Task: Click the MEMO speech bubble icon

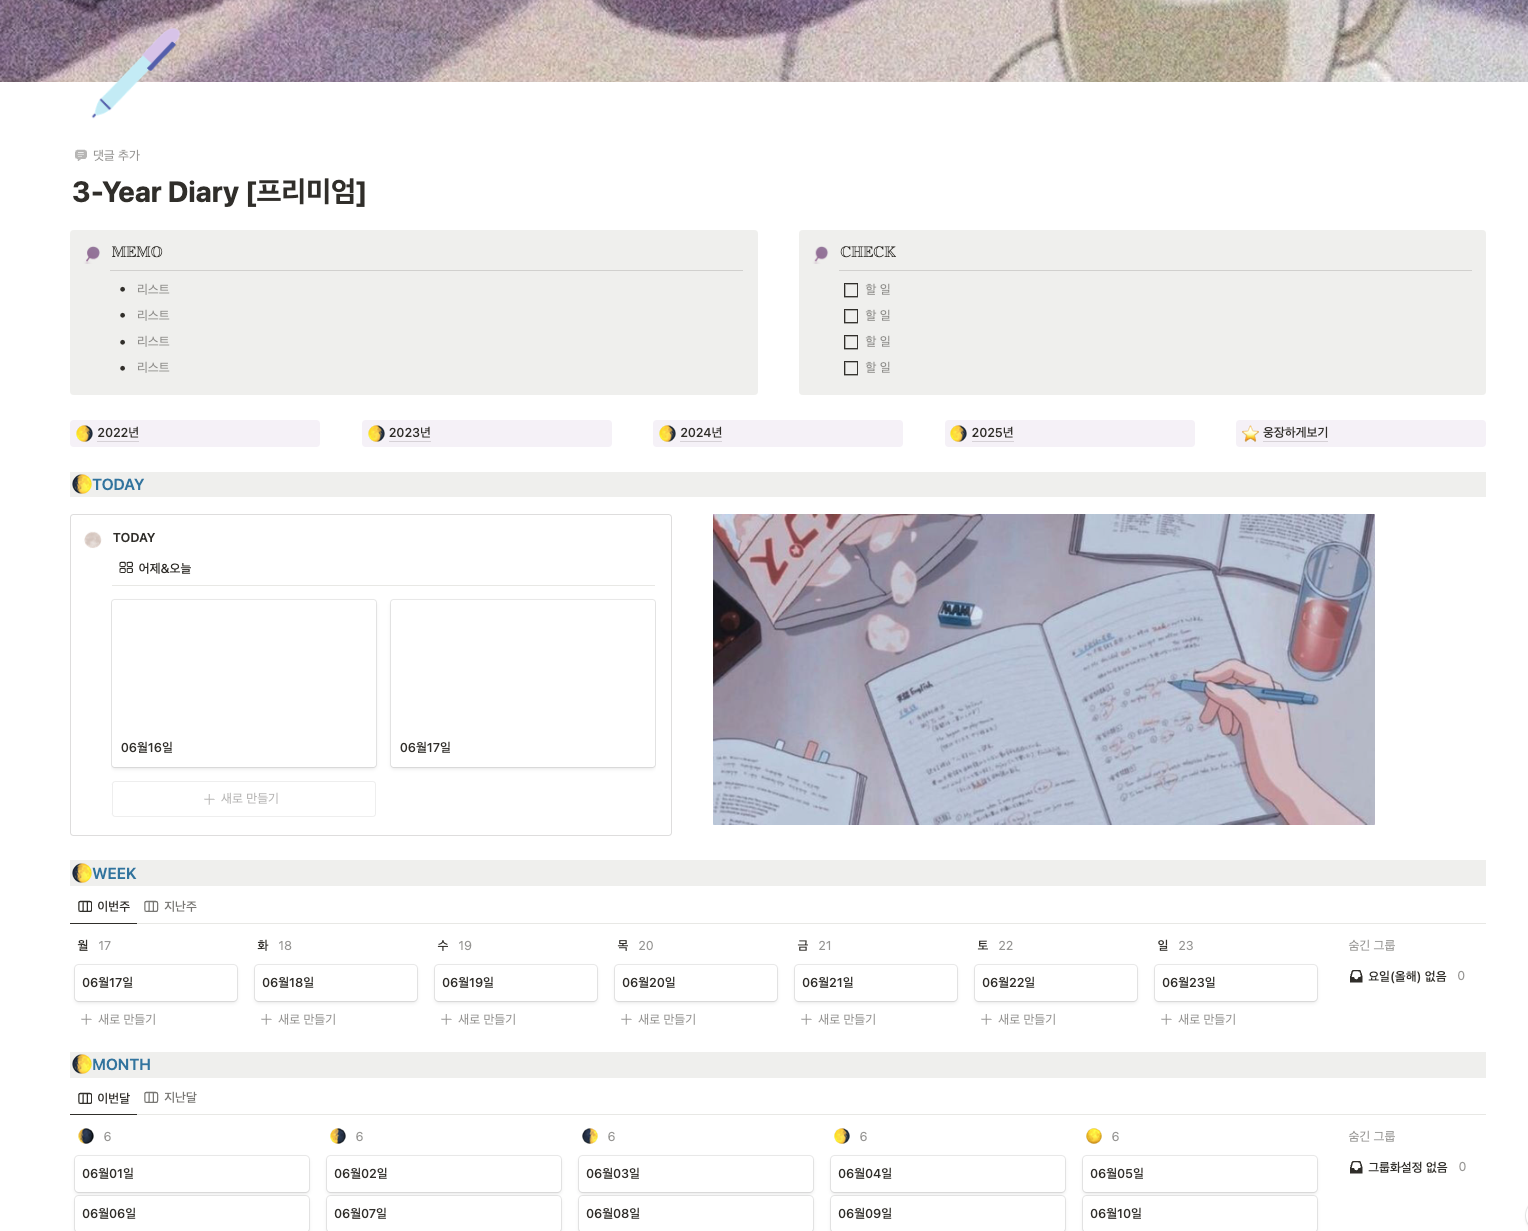Action: coord(93,253)
